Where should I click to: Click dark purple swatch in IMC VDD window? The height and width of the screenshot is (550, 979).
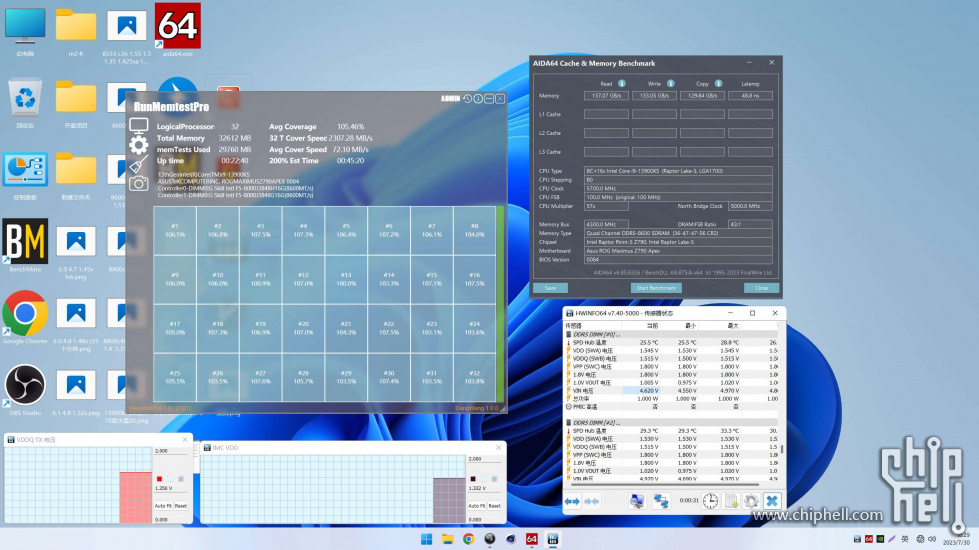tap(473, 479)
